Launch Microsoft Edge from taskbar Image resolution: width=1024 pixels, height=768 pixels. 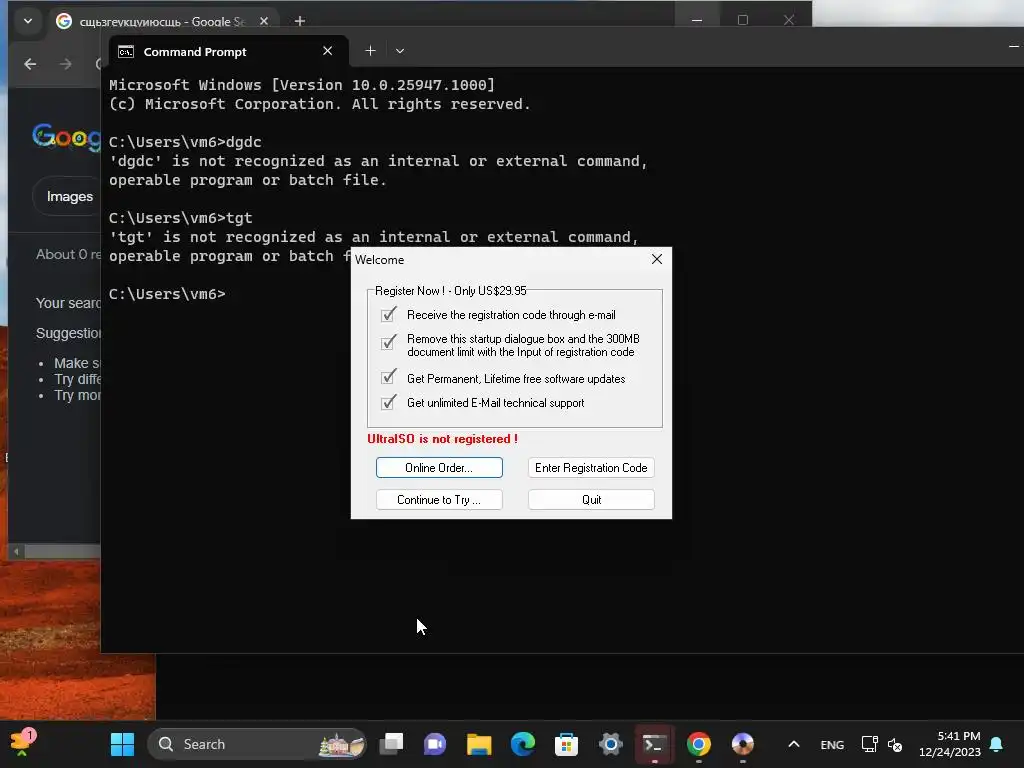click(x=522, y=744)
